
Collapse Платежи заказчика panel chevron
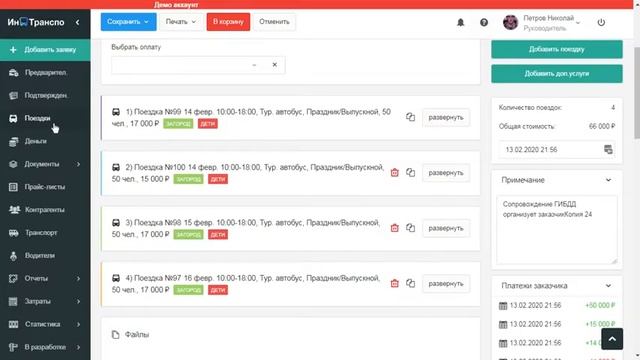click(x=608, y=286)
